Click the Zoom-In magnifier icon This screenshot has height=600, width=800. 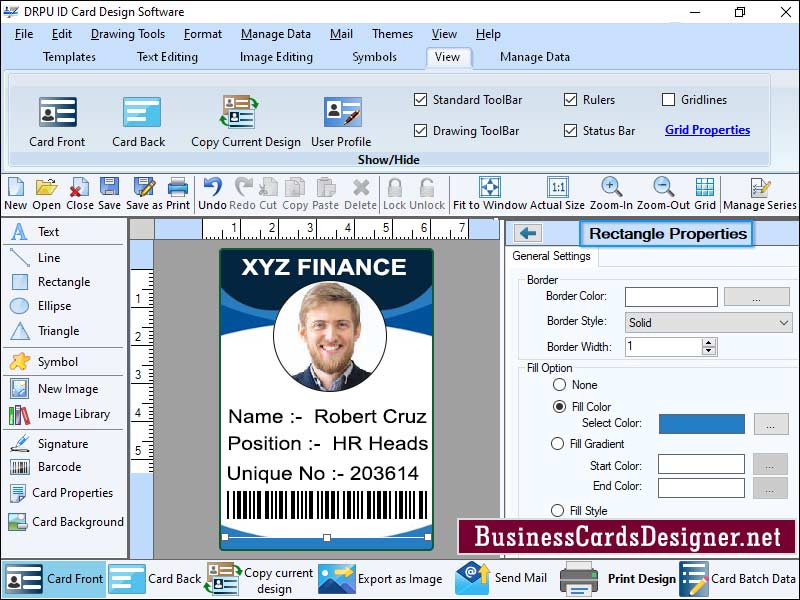pos(611,187)
